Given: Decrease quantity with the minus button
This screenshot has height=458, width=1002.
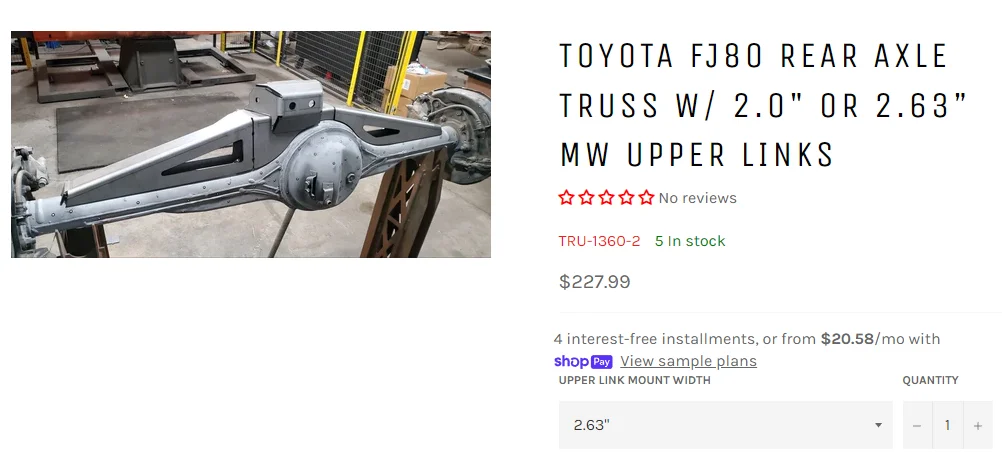Looking at the screenshot, I should [x=917, y=425].
